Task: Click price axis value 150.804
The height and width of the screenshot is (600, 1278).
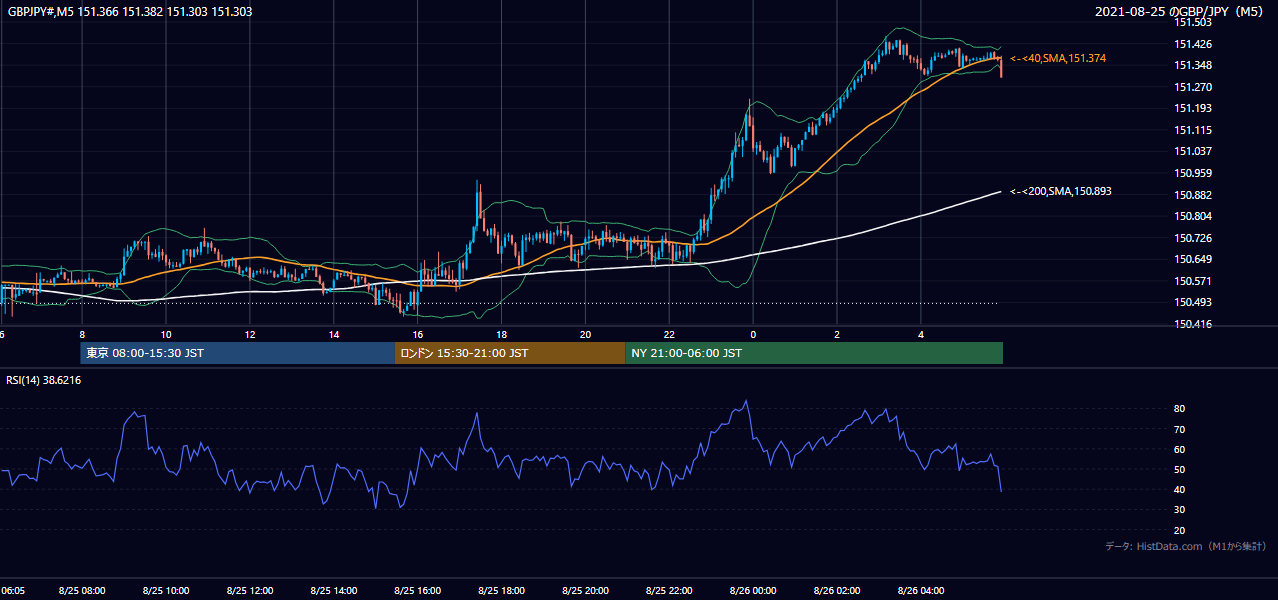Action: click(1193, 216)
